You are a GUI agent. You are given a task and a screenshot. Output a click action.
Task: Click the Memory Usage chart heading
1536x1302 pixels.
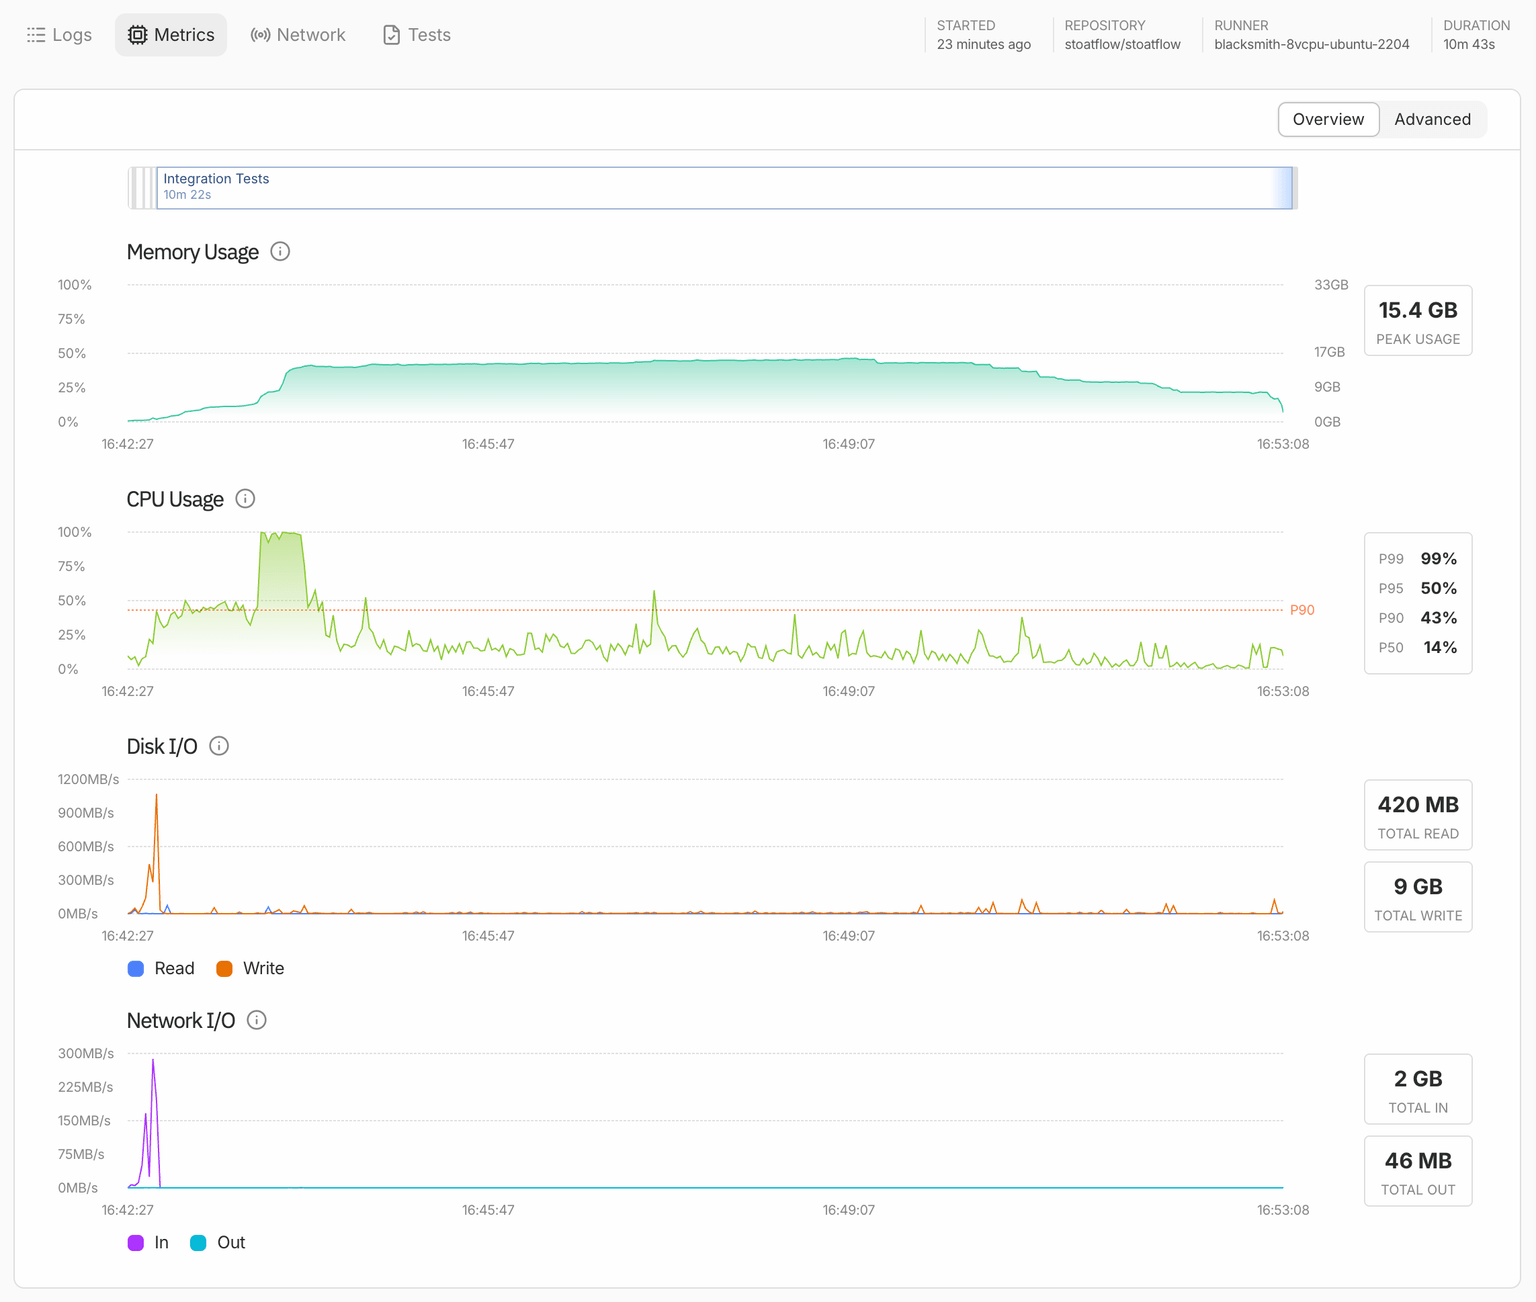coord(193,252)
